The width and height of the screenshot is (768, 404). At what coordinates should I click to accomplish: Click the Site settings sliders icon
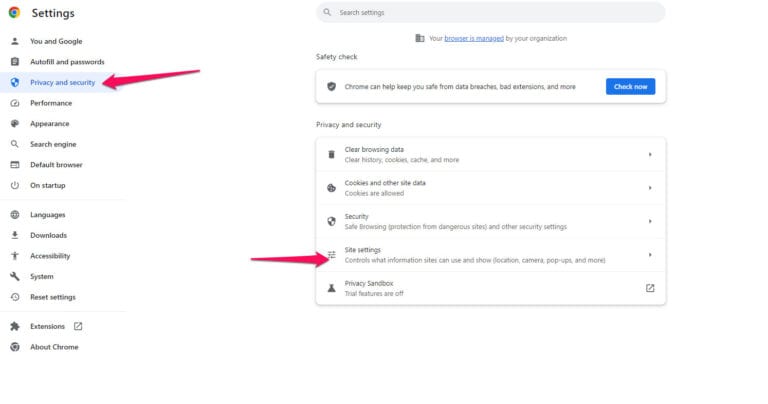pyautogui.click(x=332, y=255)
